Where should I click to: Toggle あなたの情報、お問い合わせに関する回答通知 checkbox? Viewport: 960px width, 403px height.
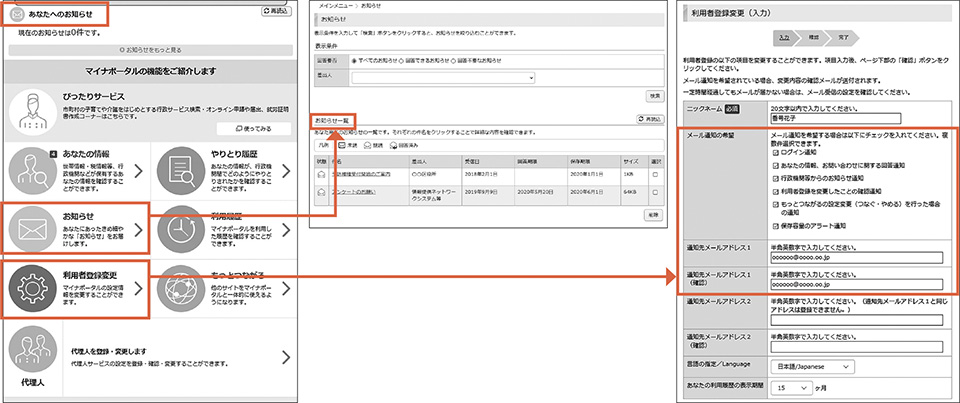coord(776,165)
